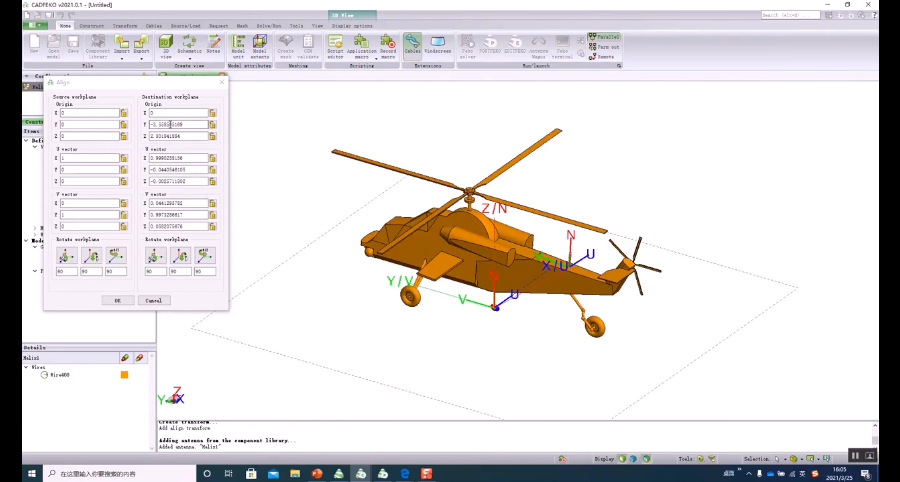
Task: Toggle lock on source origin Z
Action: [x=123, y=136]
